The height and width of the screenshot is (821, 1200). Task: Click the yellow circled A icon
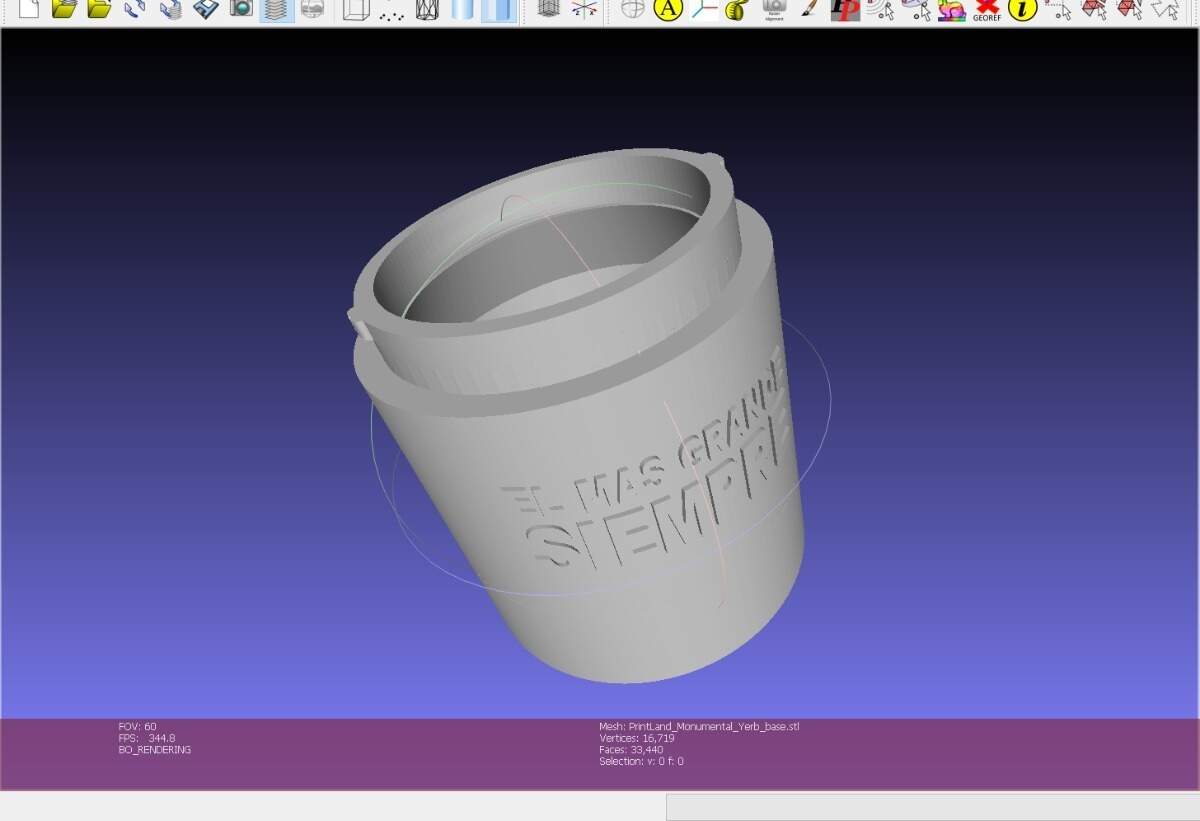[x=667, y=10]
